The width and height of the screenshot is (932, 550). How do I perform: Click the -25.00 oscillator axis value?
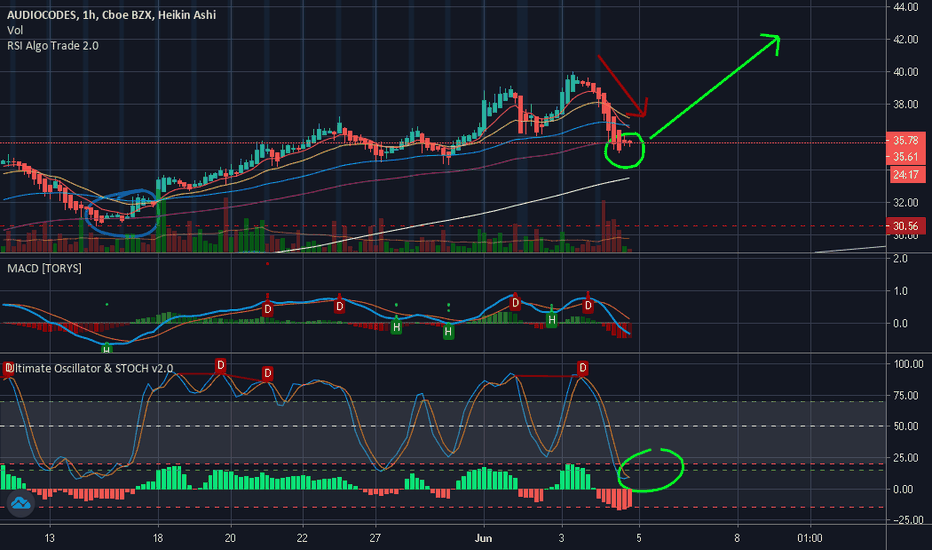click(x=909, y=520)
